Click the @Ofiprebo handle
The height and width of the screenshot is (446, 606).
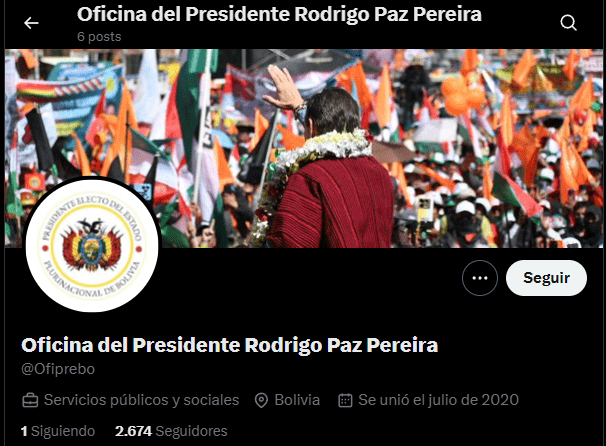point(58,369)
